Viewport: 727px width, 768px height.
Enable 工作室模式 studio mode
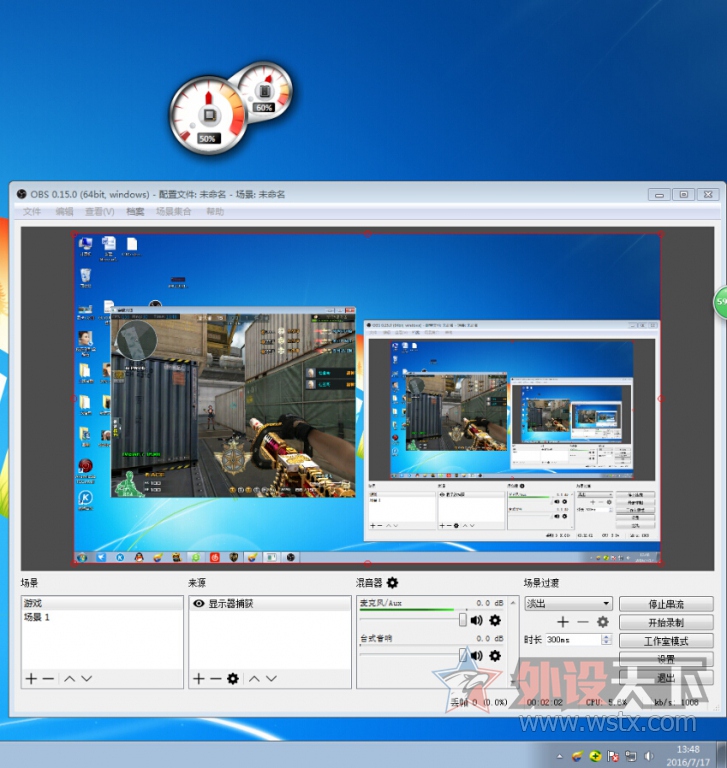(666, 641)
